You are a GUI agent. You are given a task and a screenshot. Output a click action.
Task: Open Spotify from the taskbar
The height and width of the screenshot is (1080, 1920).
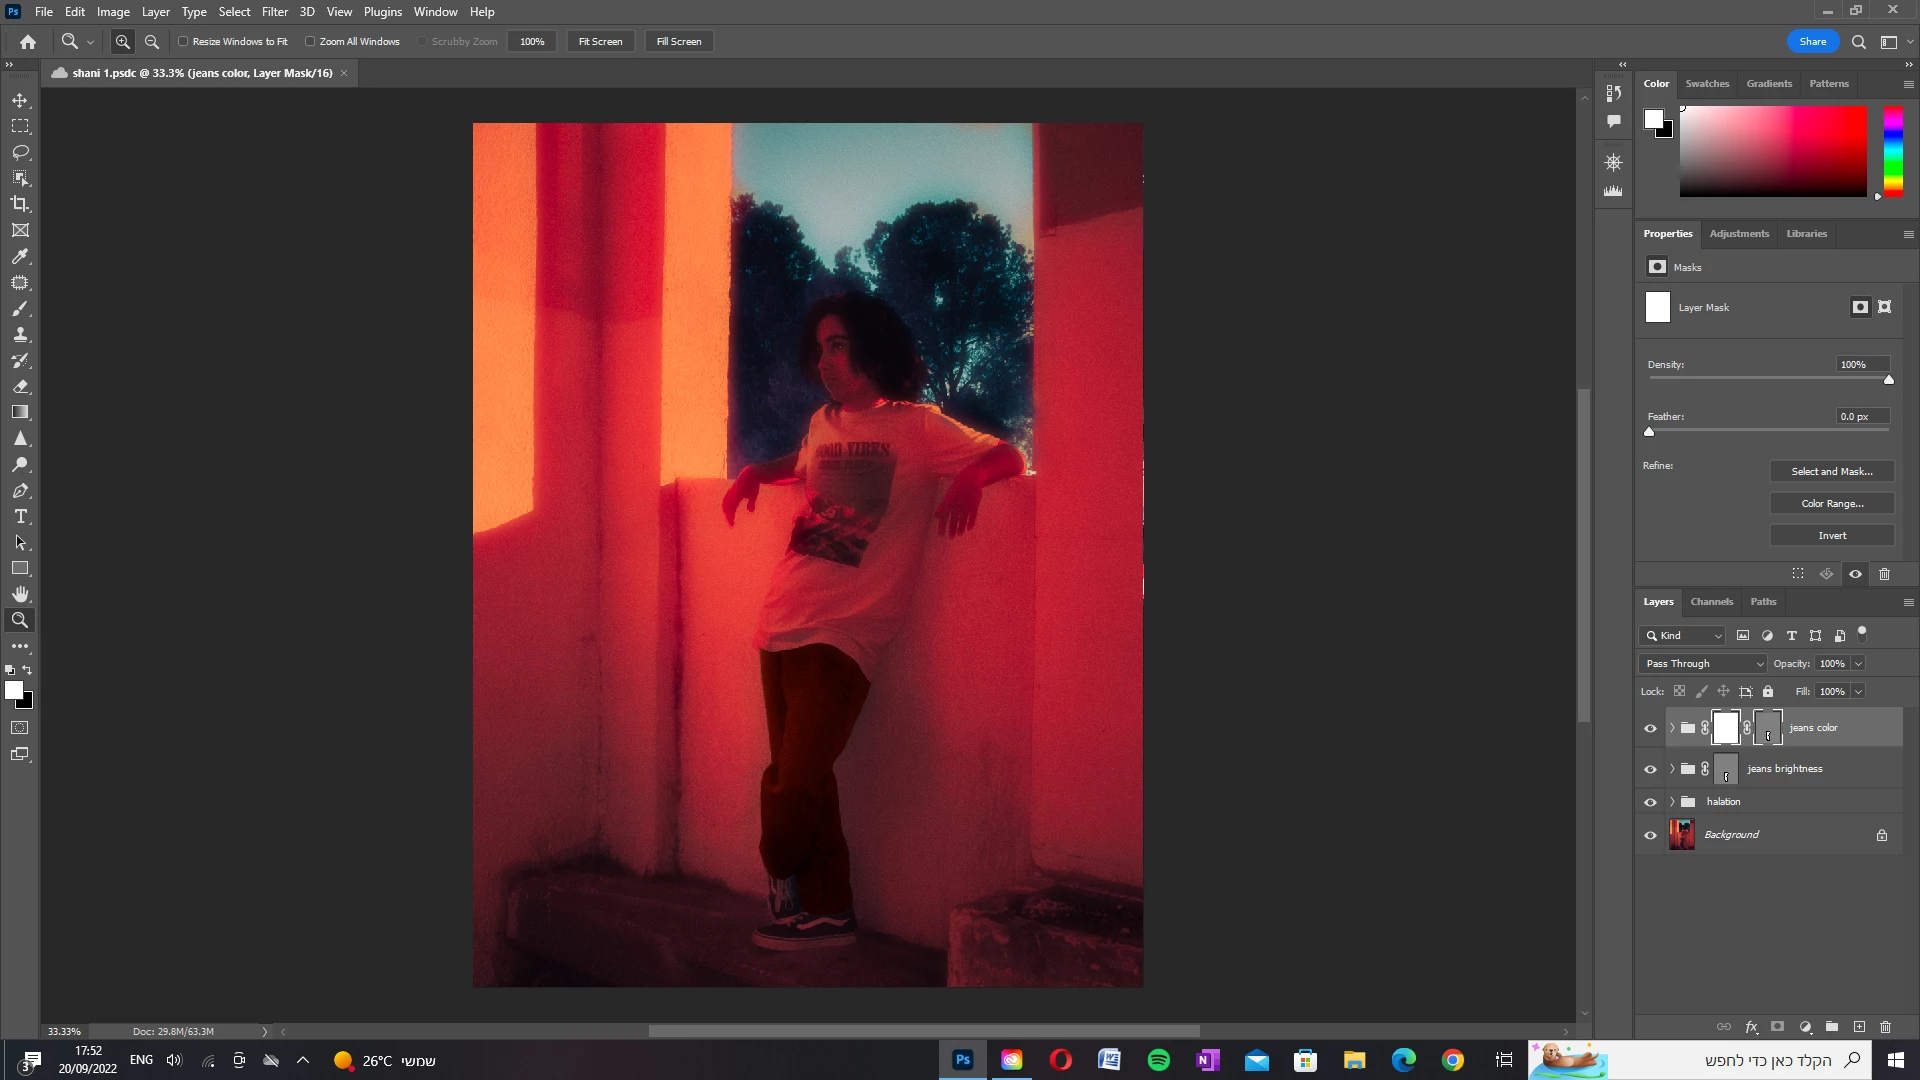(x=1158, y=1060)
